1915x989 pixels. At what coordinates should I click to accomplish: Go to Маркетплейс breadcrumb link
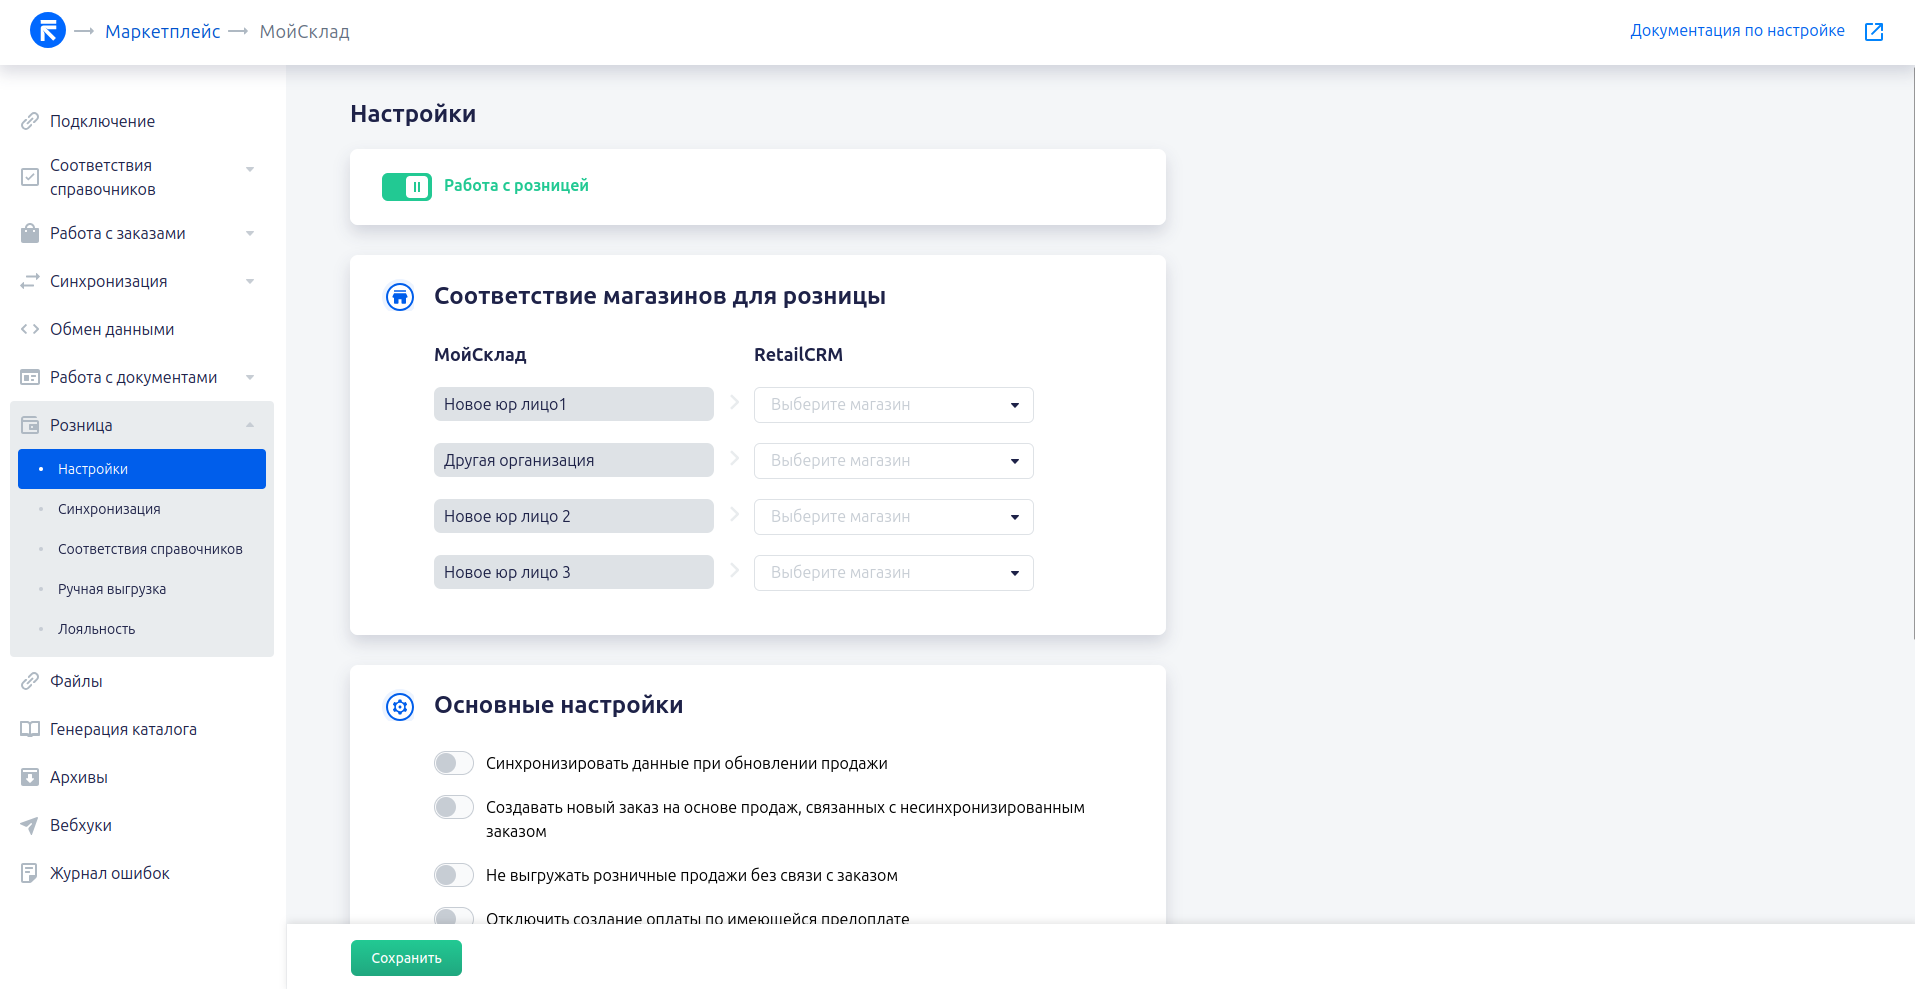click(162, 31)
